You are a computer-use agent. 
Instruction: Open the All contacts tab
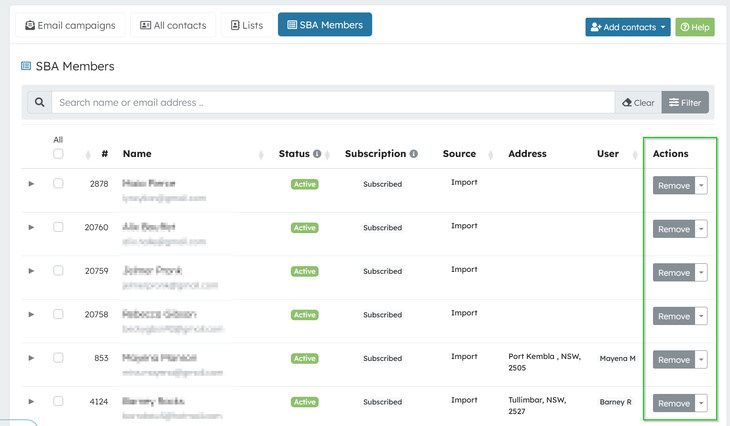(x=173, y=25)
